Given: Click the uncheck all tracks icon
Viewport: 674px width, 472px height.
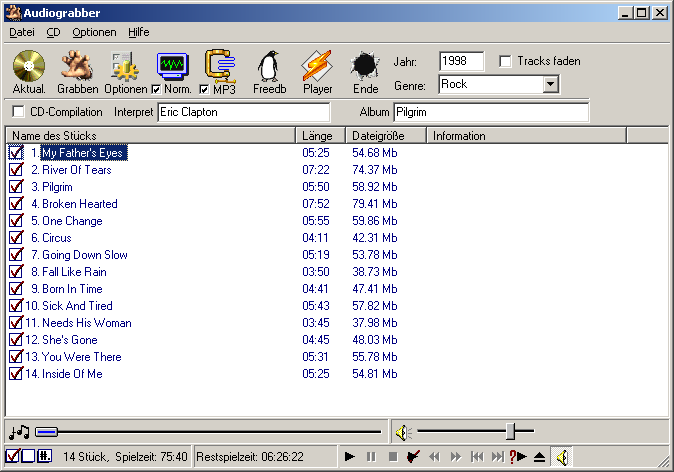Looking at the screenshot, I should 28,456.
